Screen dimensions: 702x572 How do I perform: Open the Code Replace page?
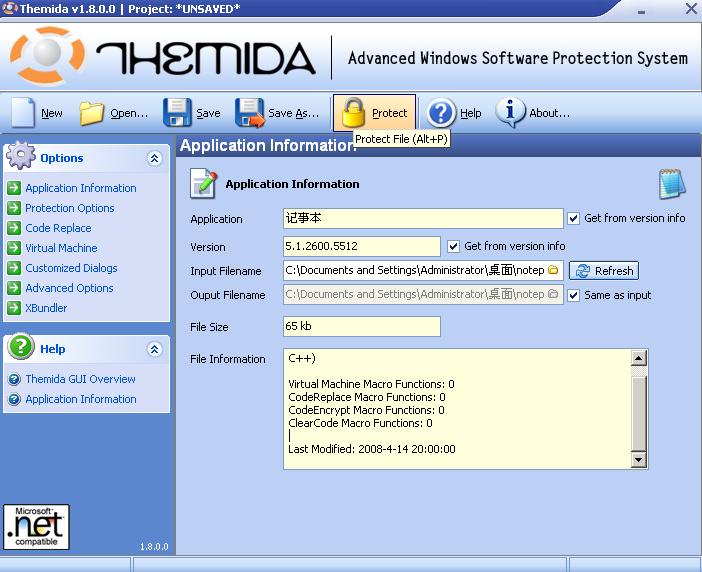coord(58,228)
